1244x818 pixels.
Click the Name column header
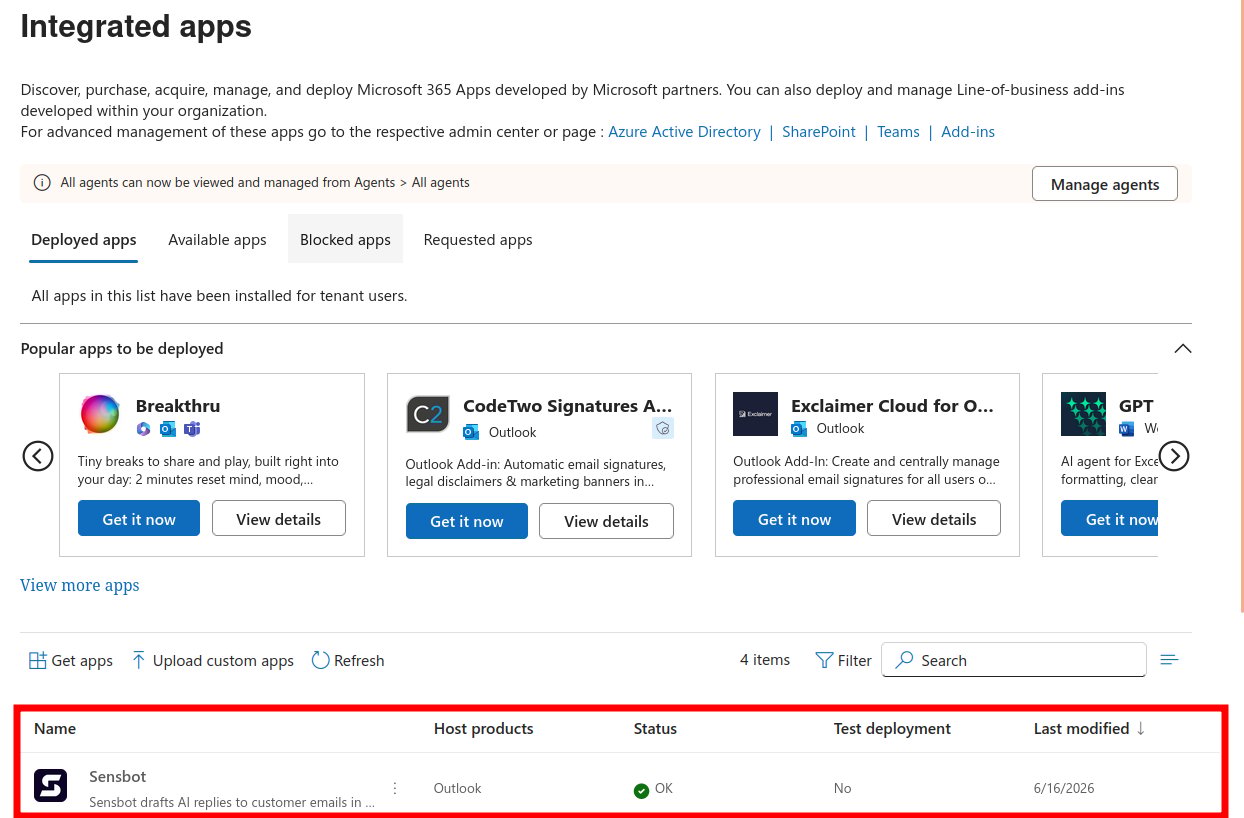click(x=55, y=728)
